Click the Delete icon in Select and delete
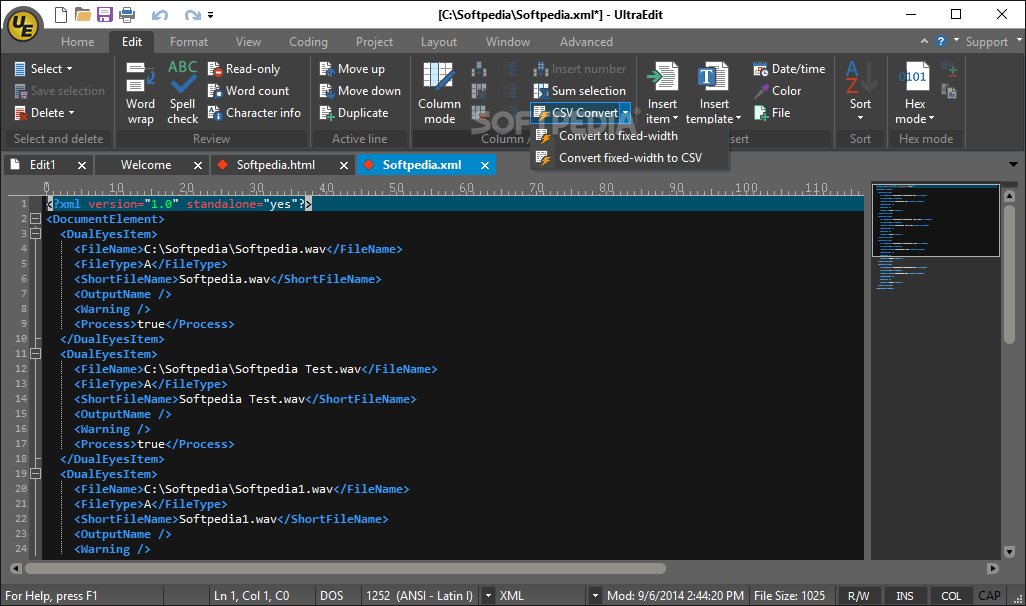Viewport: 1026px width, 606px height. 21,113
